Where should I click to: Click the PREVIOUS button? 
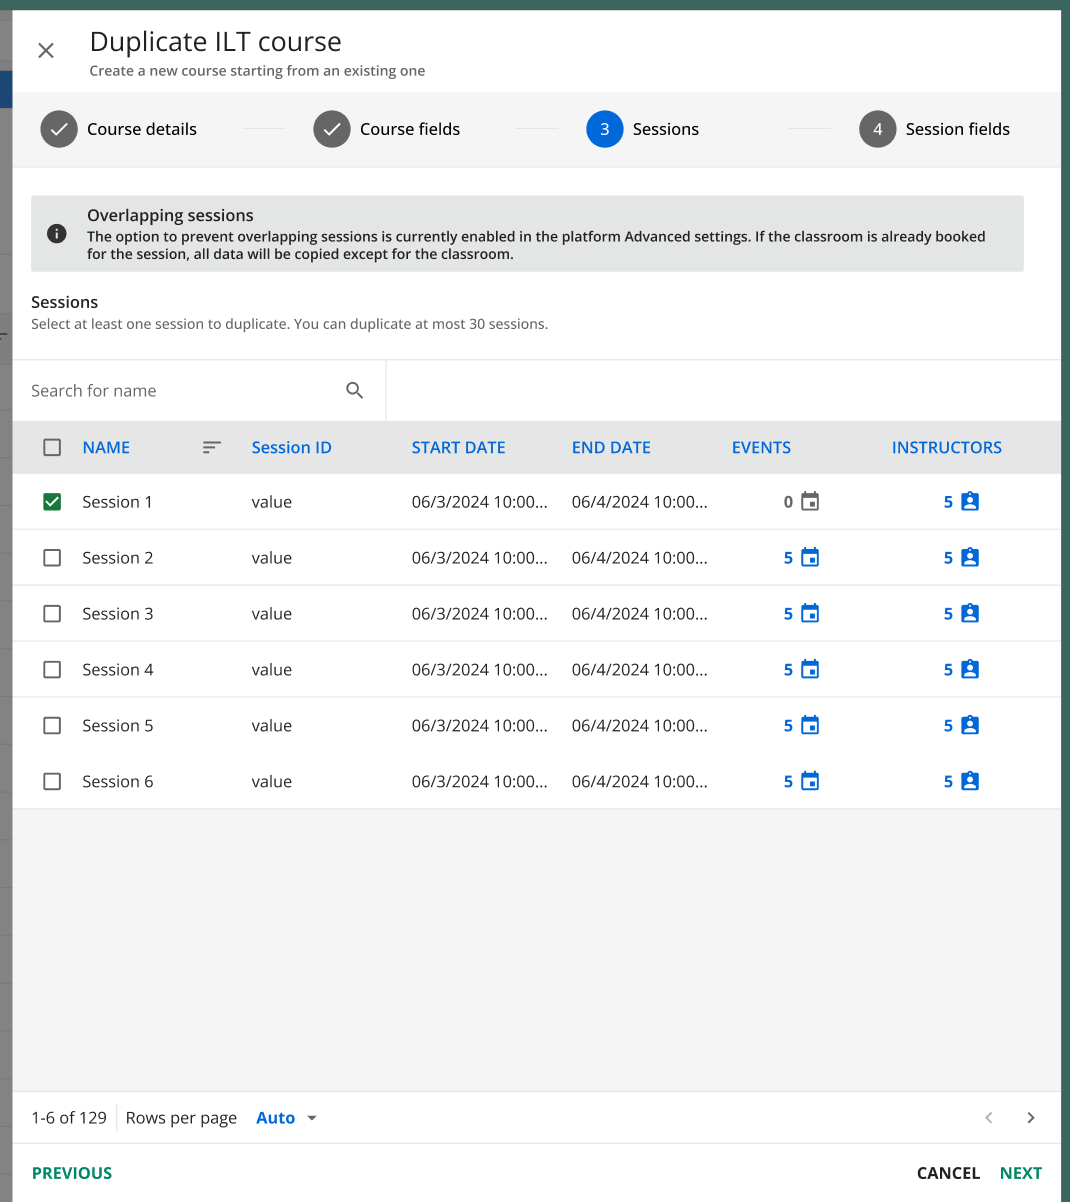click(72, 1173)
